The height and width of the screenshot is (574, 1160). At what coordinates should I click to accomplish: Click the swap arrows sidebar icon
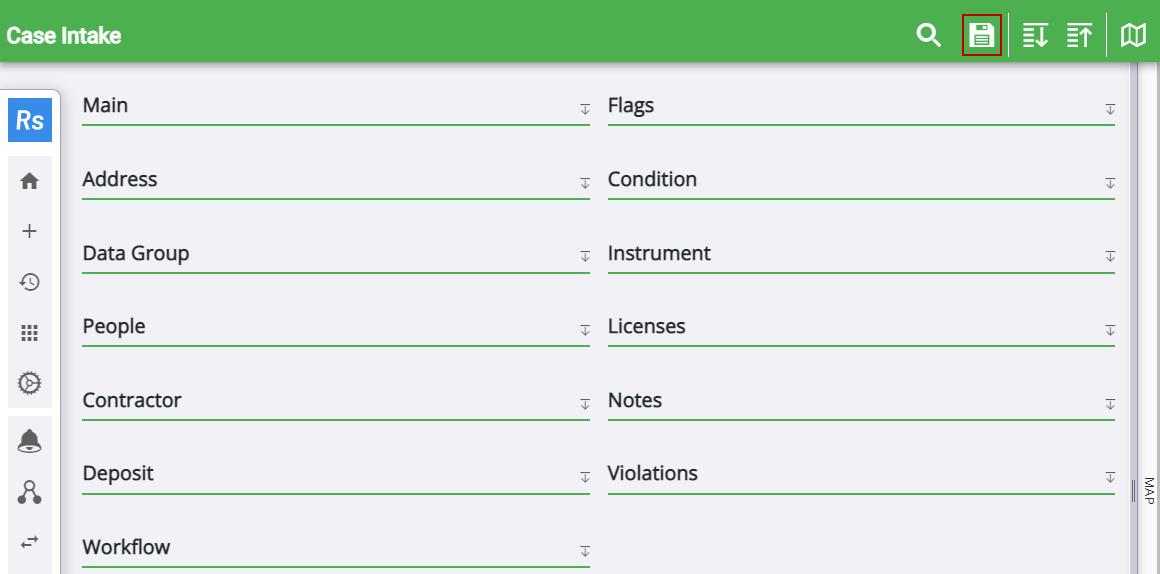coord(30,541)
